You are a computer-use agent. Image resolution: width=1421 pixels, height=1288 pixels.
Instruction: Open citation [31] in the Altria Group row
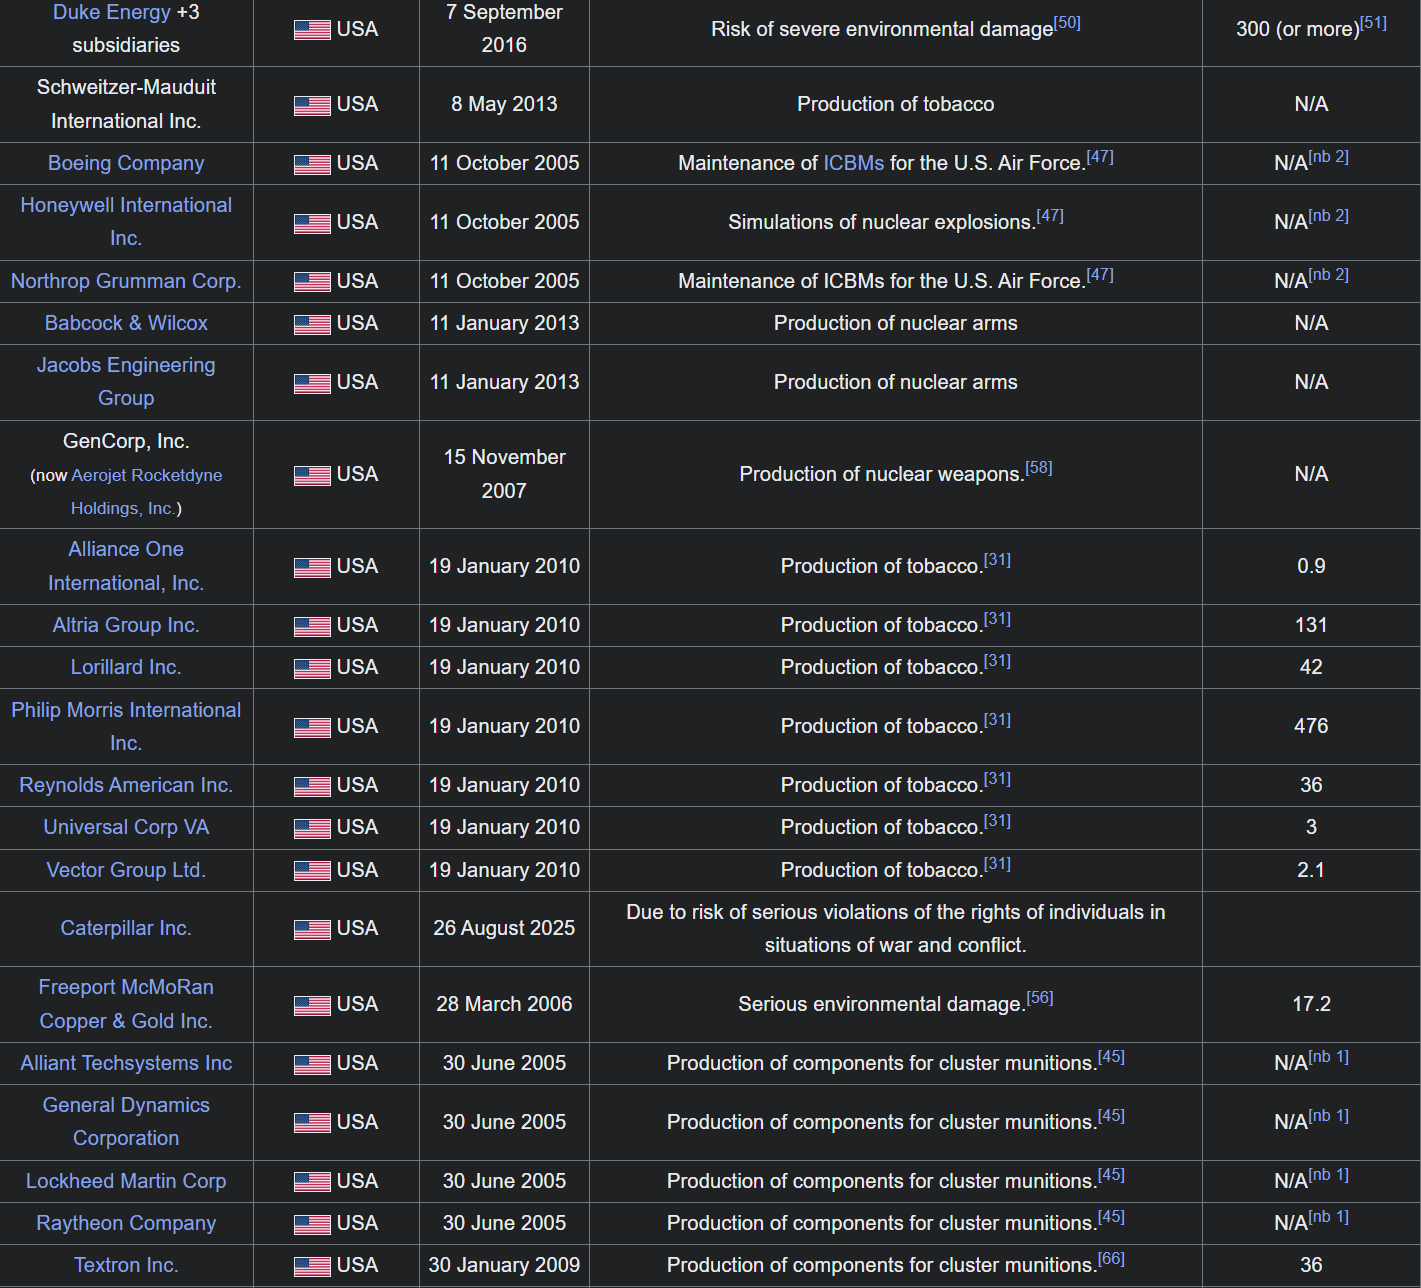997,618
